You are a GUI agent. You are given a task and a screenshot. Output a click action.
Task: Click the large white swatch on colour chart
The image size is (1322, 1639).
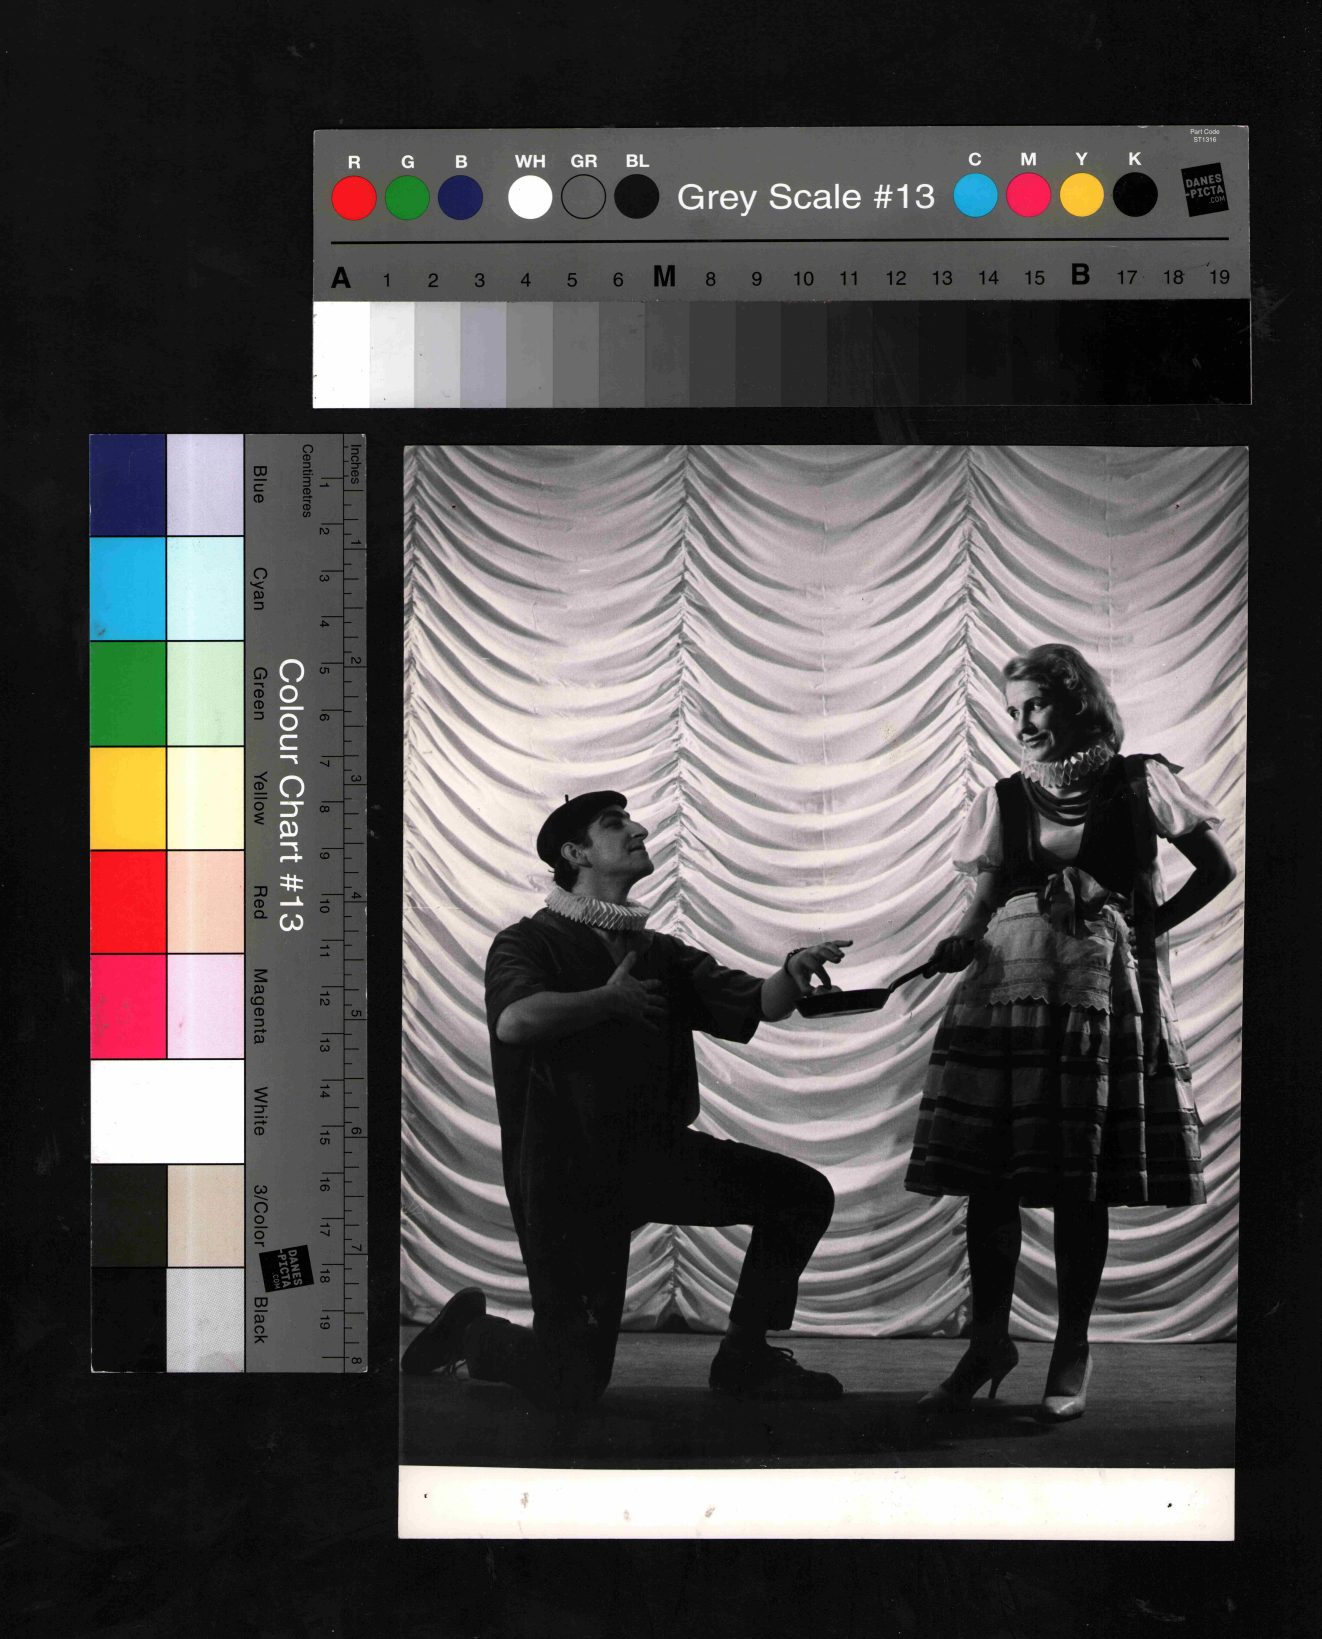point(167,1111)
